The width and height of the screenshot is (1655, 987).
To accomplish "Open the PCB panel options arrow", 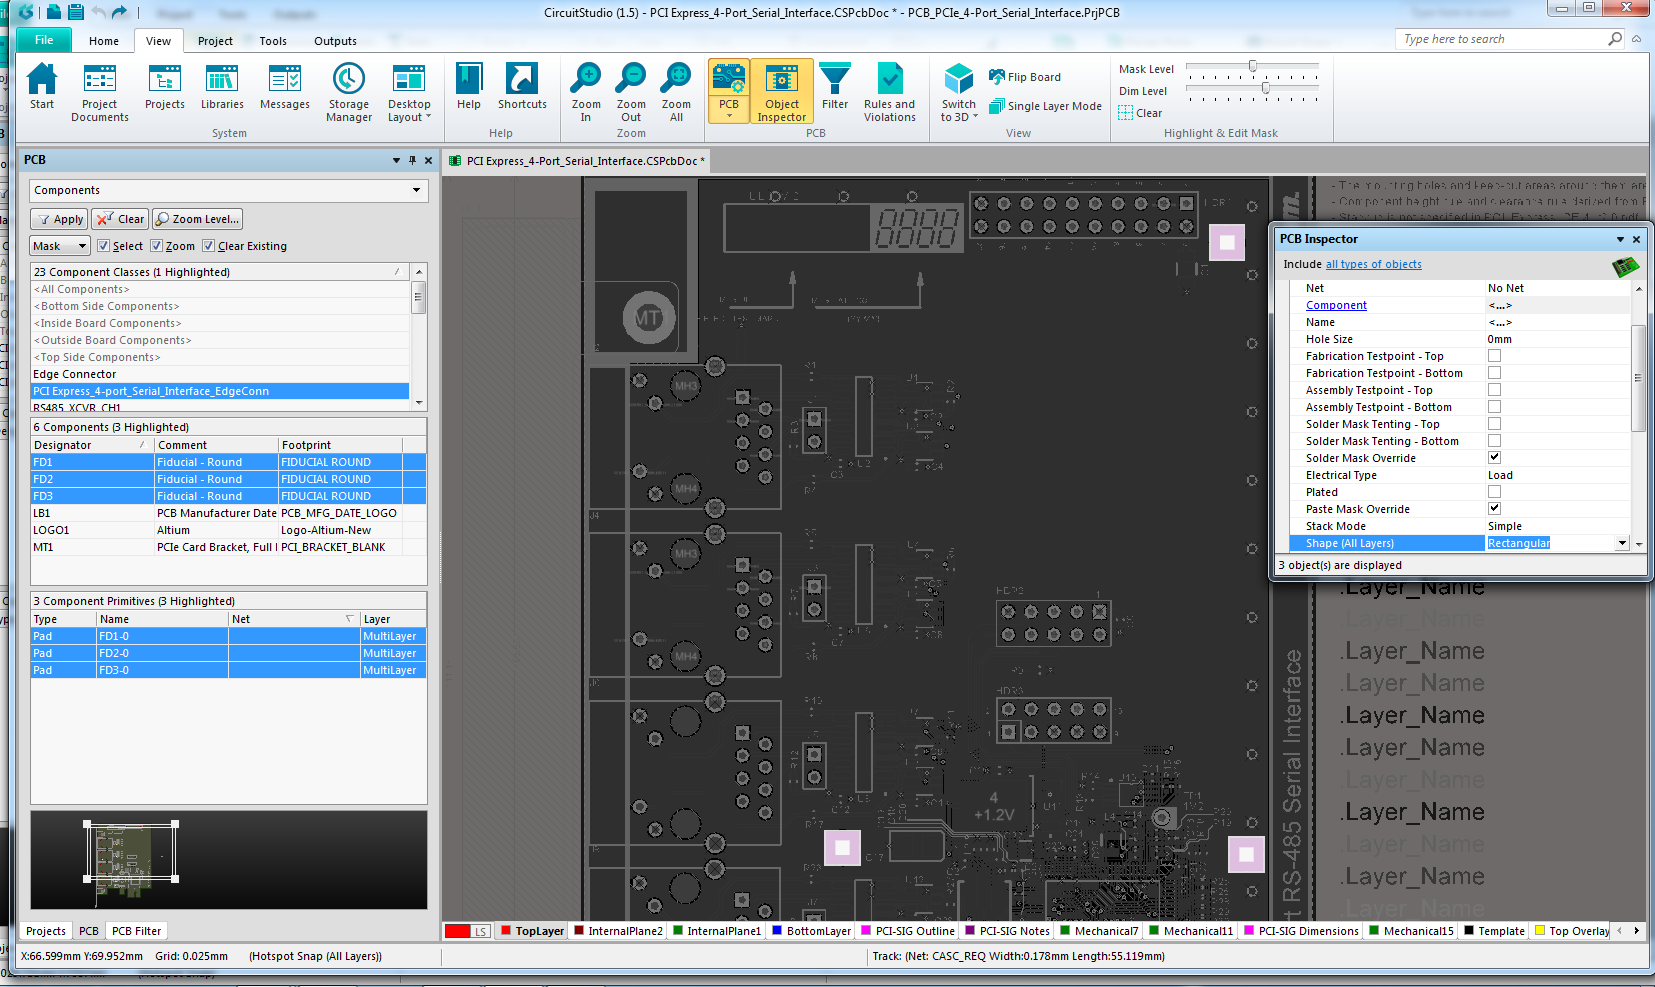I will coord(396,160).
